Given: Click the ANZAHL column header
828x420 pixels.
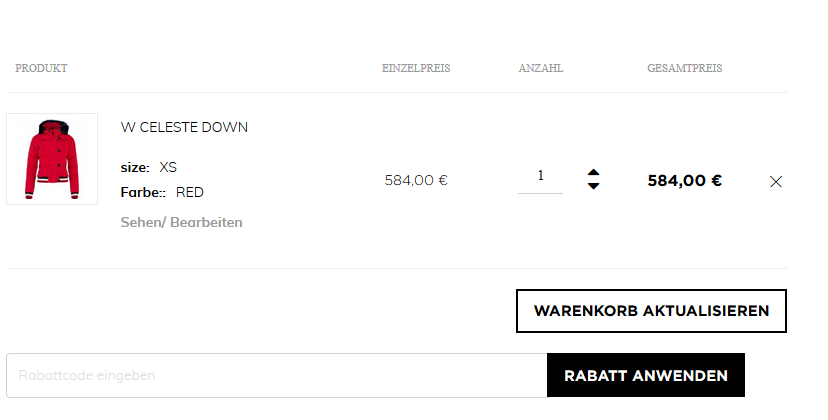Looking at the screenshot, I should 541,68.
